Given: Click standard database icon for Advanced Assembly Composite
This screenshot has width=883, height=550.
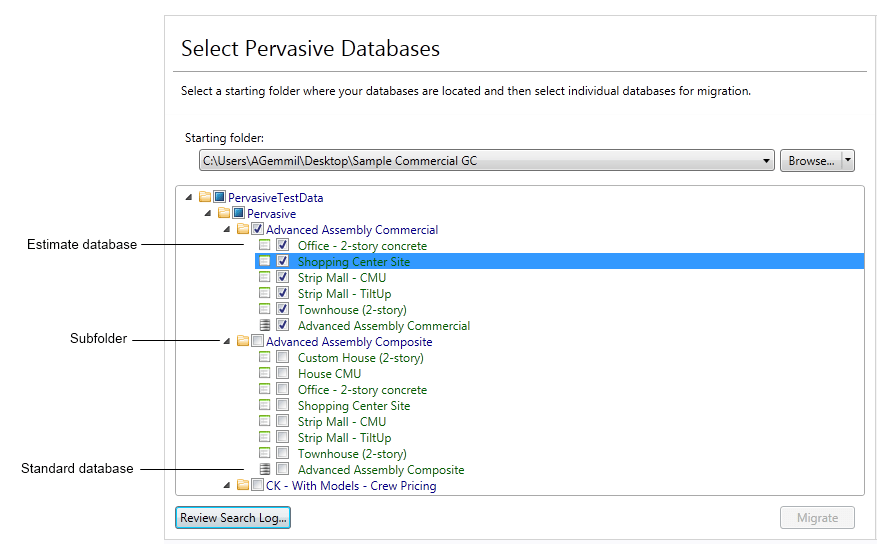Looking at the screenshot, I should [265, 469].
